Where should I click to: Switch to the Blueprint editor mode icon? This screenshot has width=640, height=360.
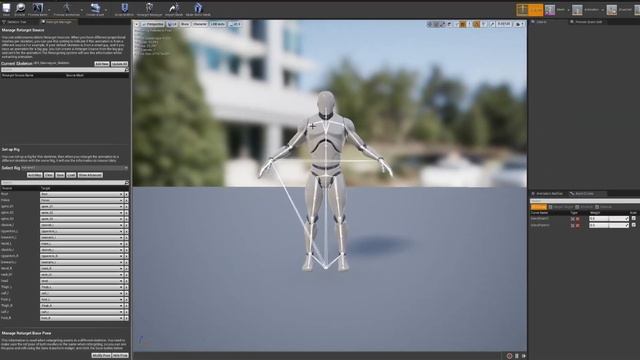[x=611, y=9]
